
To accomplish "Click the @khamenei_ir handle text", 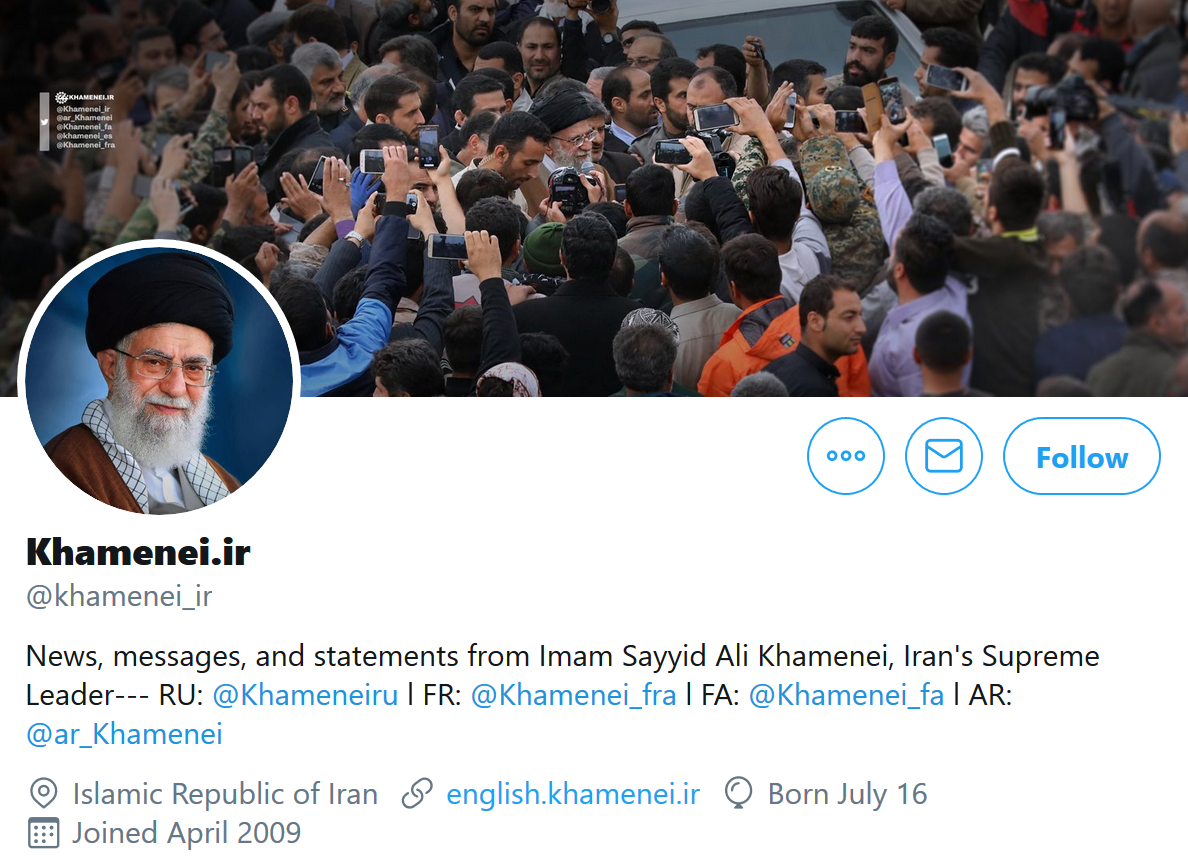I will click(x=119, y=596).
